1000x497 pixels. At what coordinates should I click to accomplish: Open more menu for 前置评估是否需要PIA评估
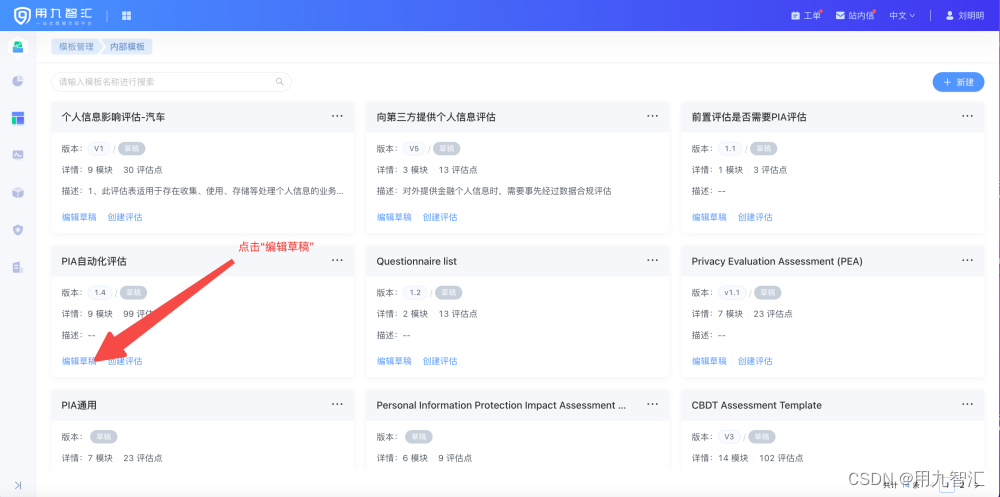click(x=967, y=116)
